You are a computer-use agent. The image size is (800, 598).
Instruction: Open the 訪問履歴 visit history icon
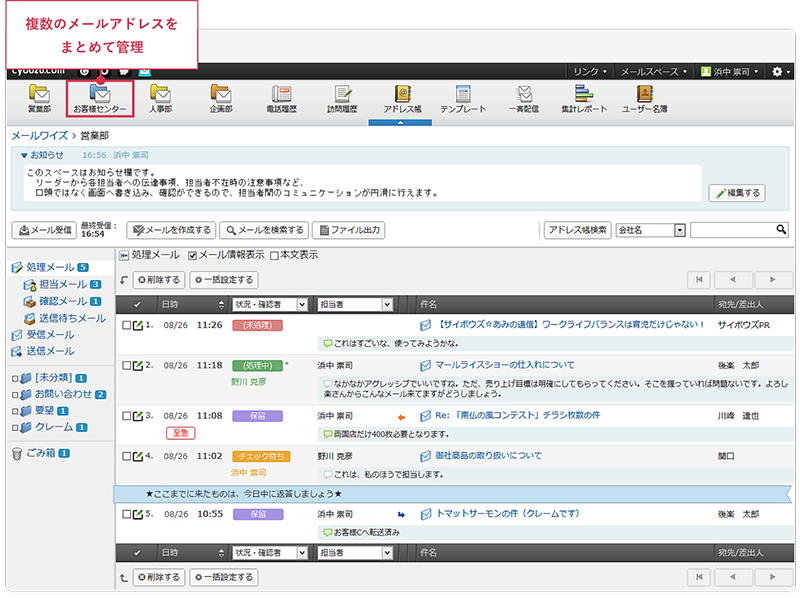coord(342,97)
